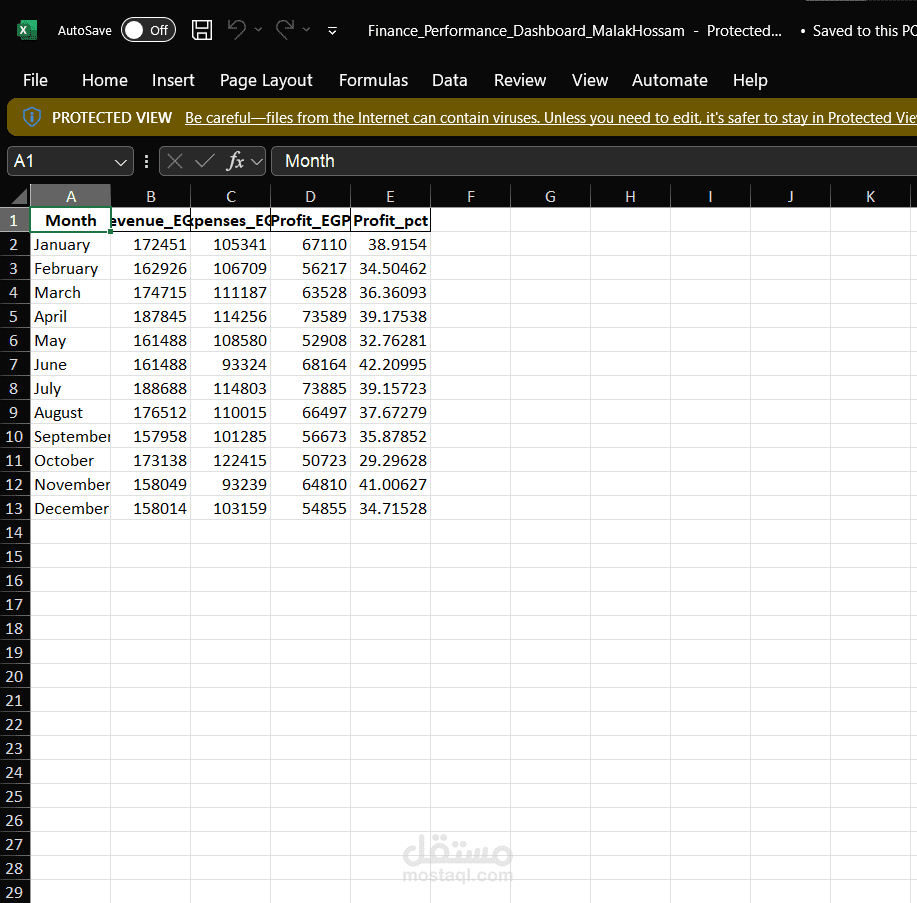Select the February cell
This screenshot has width=917, height=903.
point(71,268)
